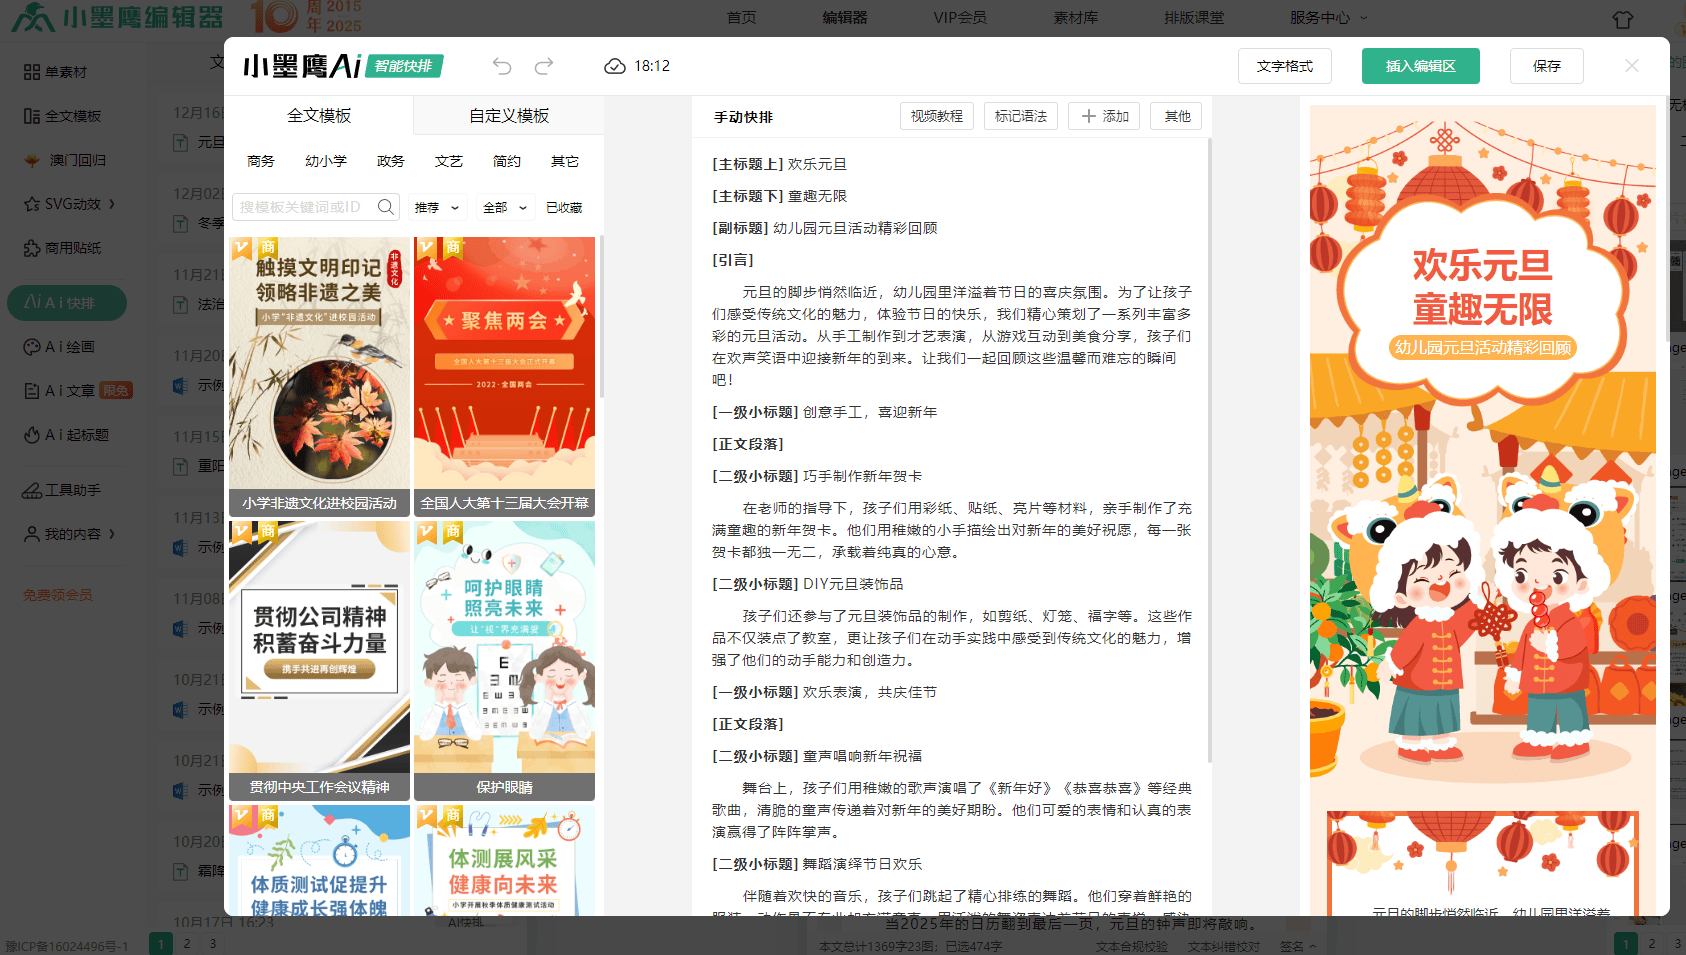Open 商用贴纸 in the sidebar
The width and height of the screenshot is (1686, 955).
(x=63, y=248)
